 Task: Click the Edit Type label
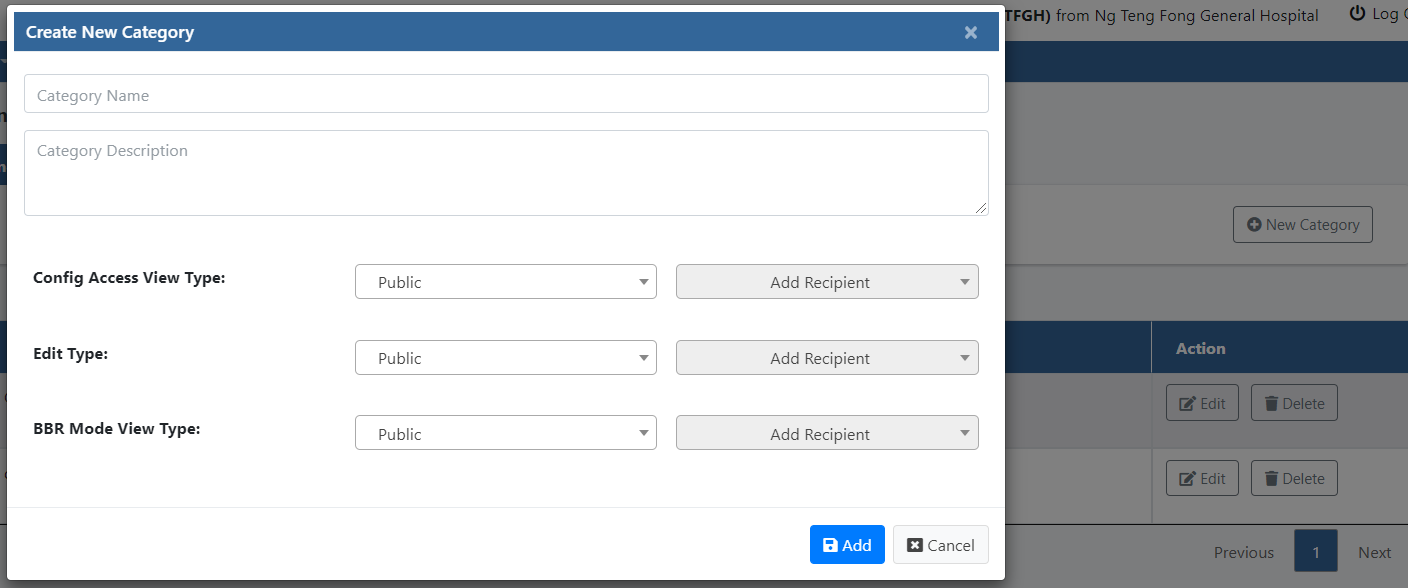click(70, 353)
